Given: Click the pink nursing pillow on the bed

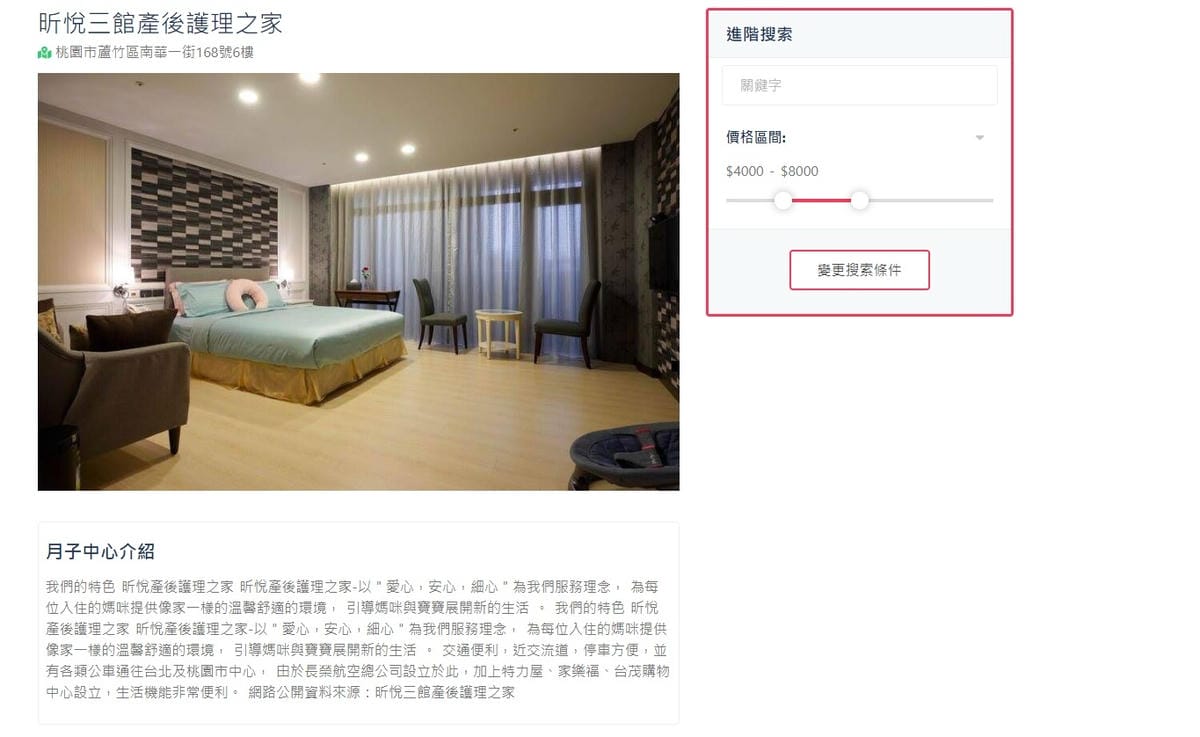Looking at the screenshot, I should [244, 294].
